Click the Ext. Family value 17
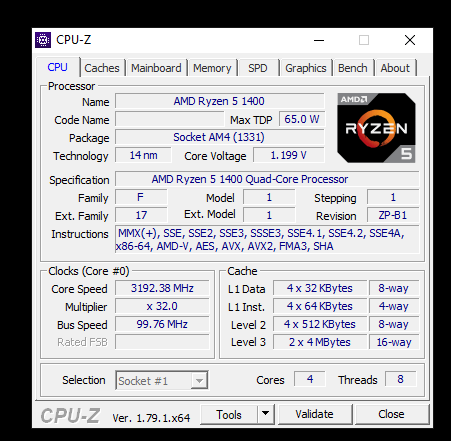Screen dimensions: 451x441 point(141,215)
